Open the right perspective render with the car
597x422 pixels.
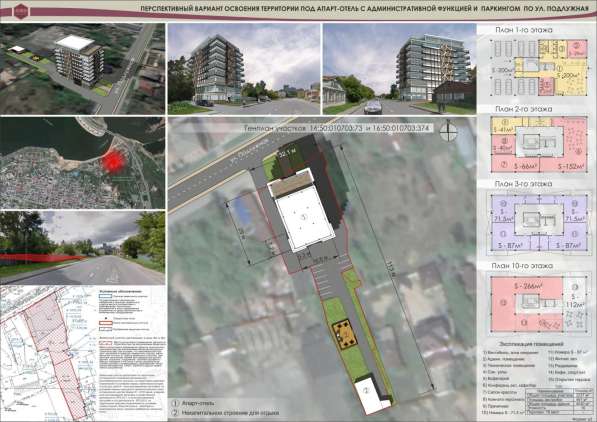(x=399, y=69)
